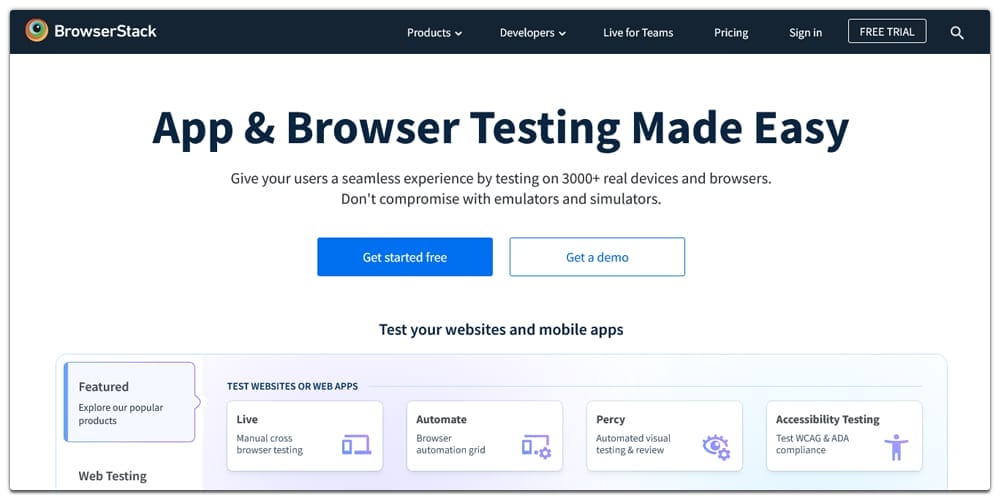The width and height of the screenshot is (1000, 500).
Task: Expand the Products dropdown menu
Action: 434,33
